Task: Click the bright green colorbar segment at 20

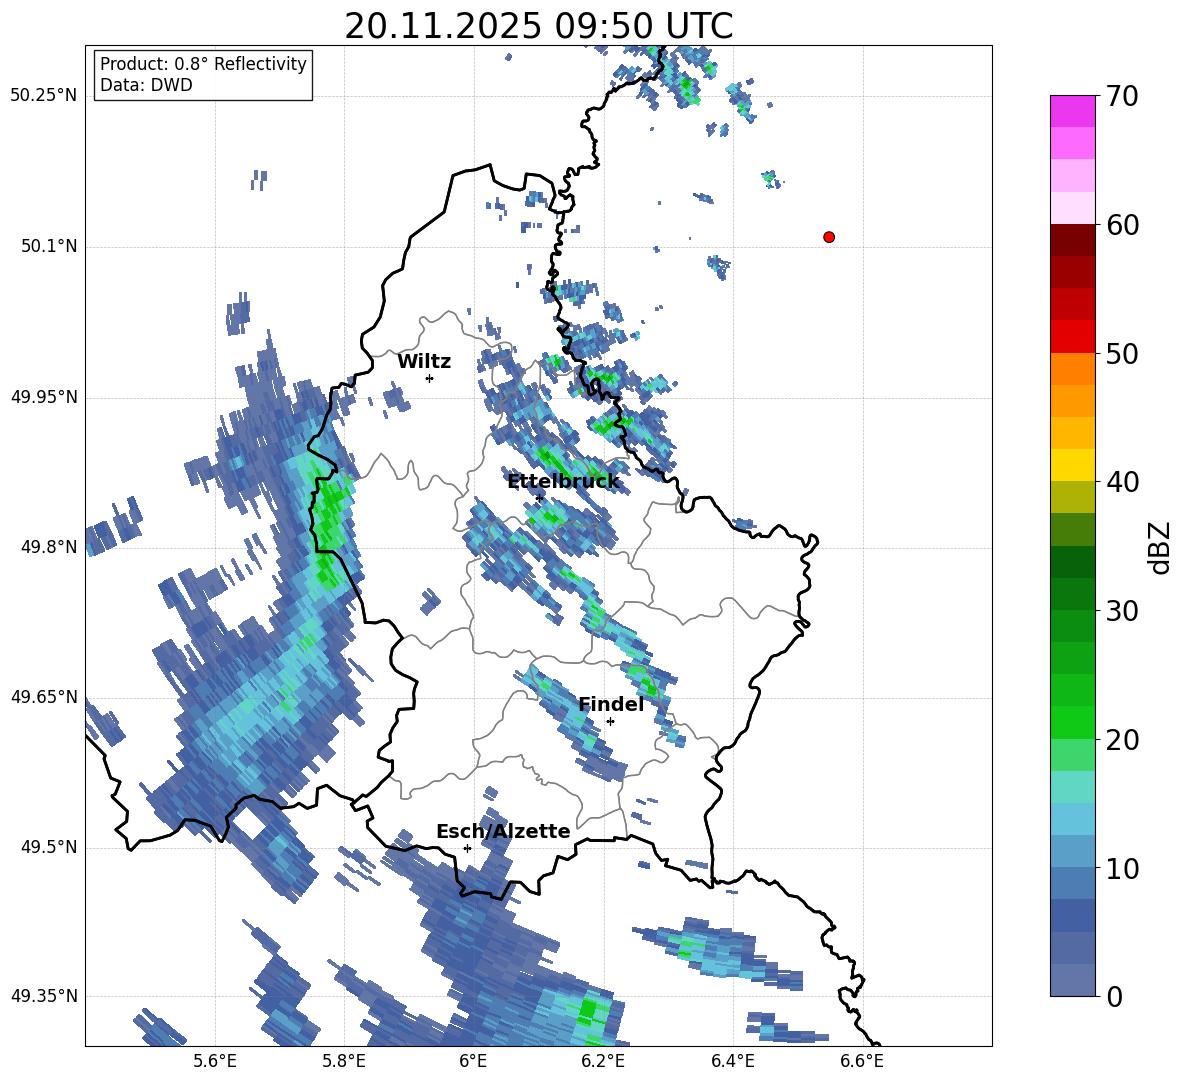Action: point(1072,722)
